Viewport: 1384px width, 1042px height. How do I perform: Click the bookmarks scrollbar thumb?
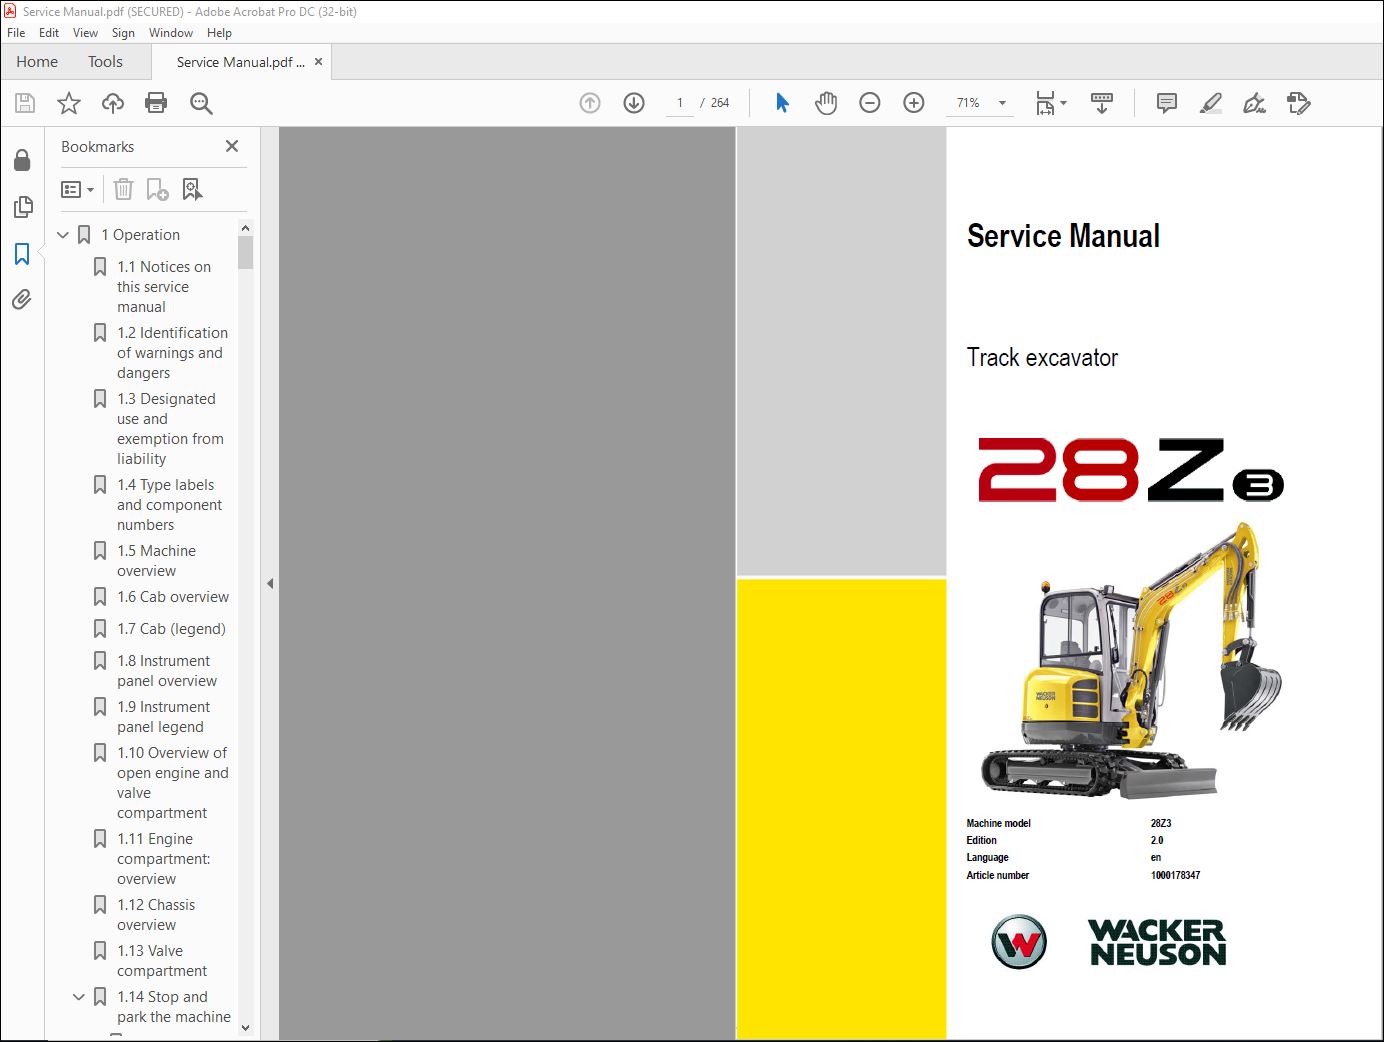click(x=245, y=253)
